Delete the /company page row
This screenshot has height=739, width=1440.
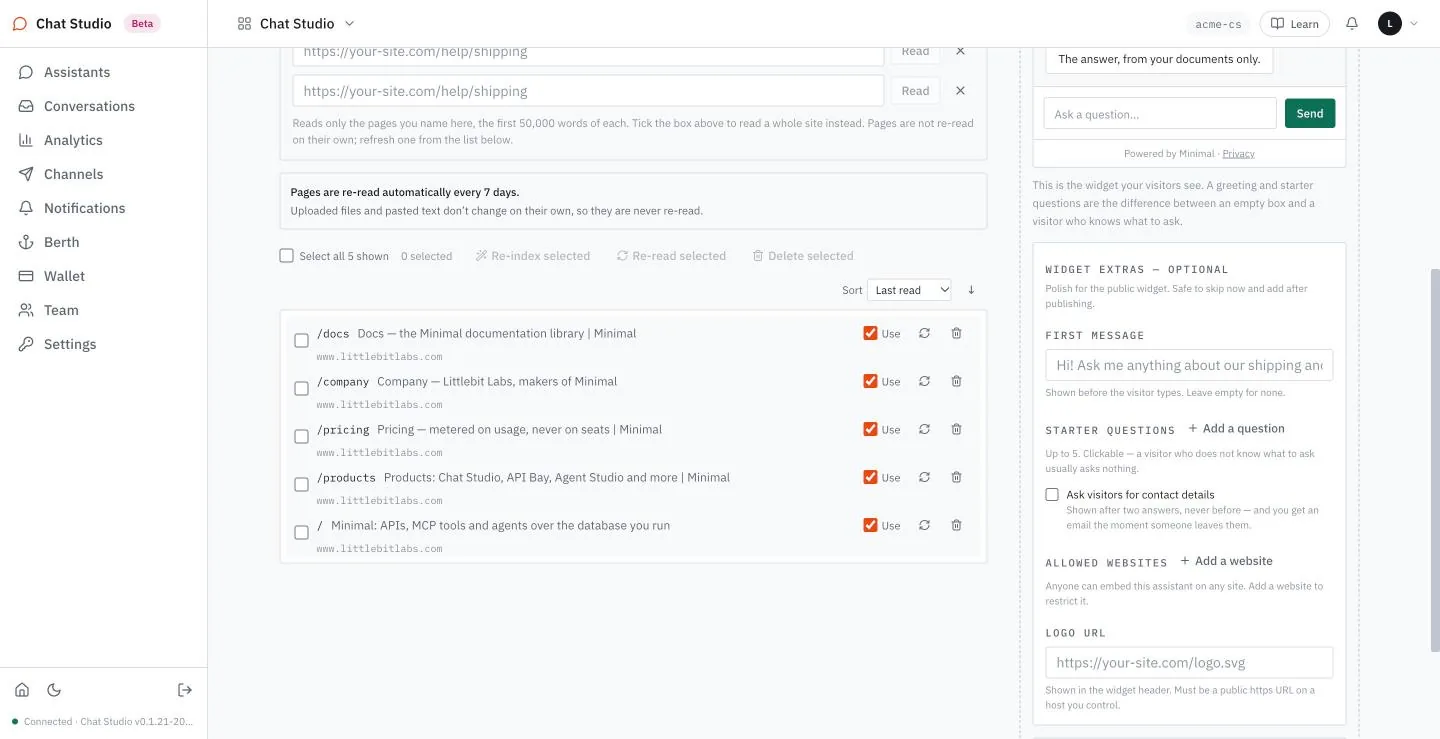pos(956,381)
